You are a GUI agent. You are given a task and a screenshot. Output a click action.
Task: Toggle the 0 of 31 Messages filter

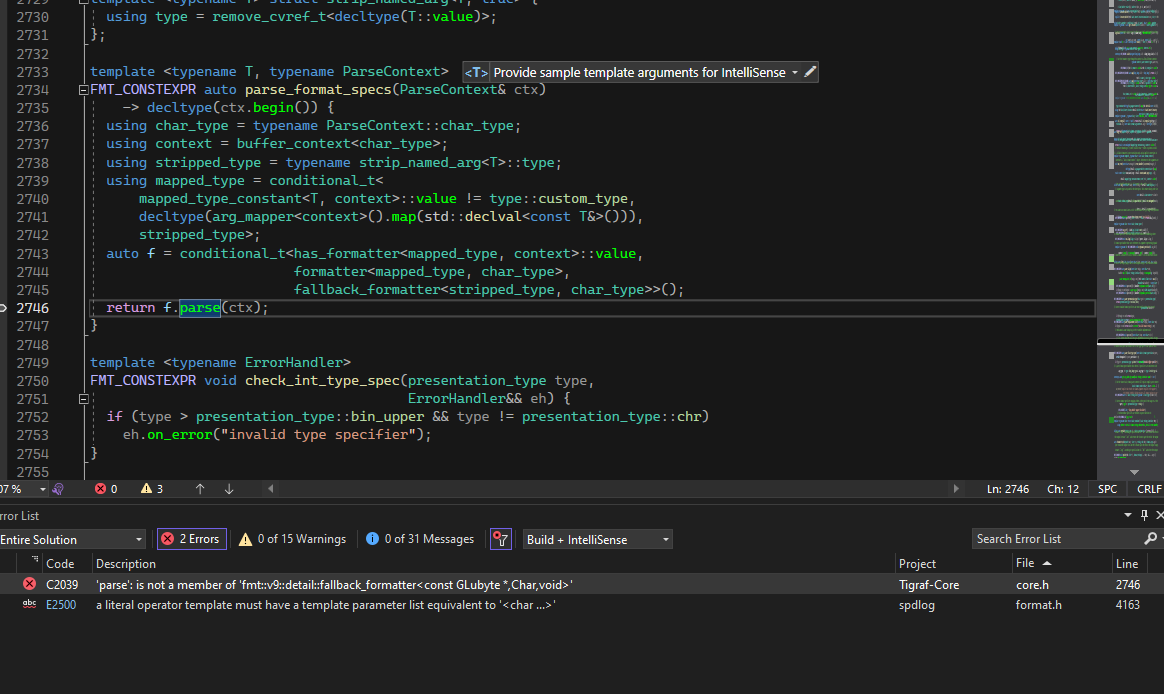pos(419,538)
